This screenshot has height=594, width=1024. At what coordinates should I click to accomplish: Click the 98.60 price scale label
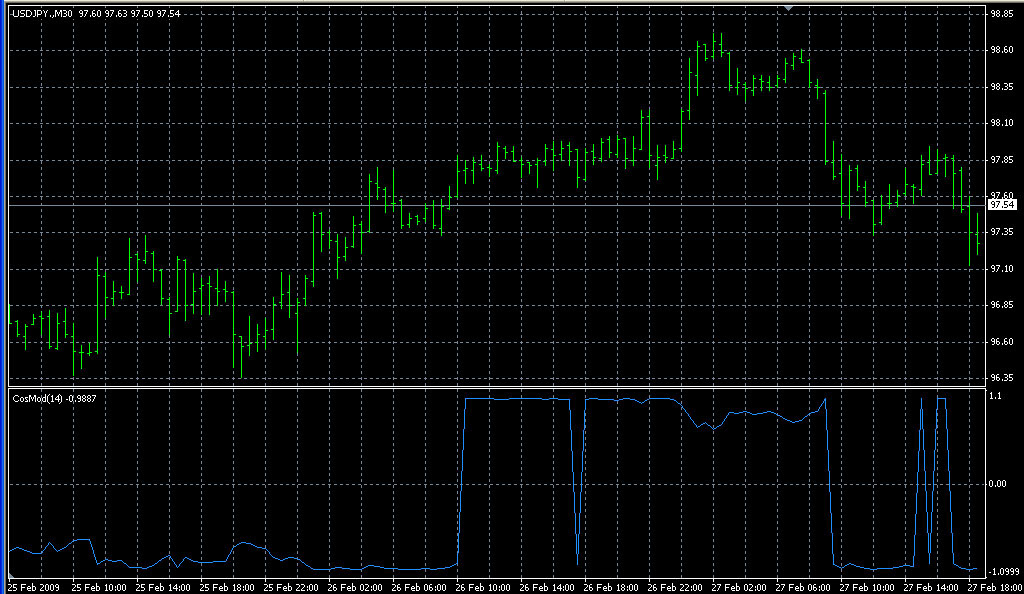click(1002, 50)
